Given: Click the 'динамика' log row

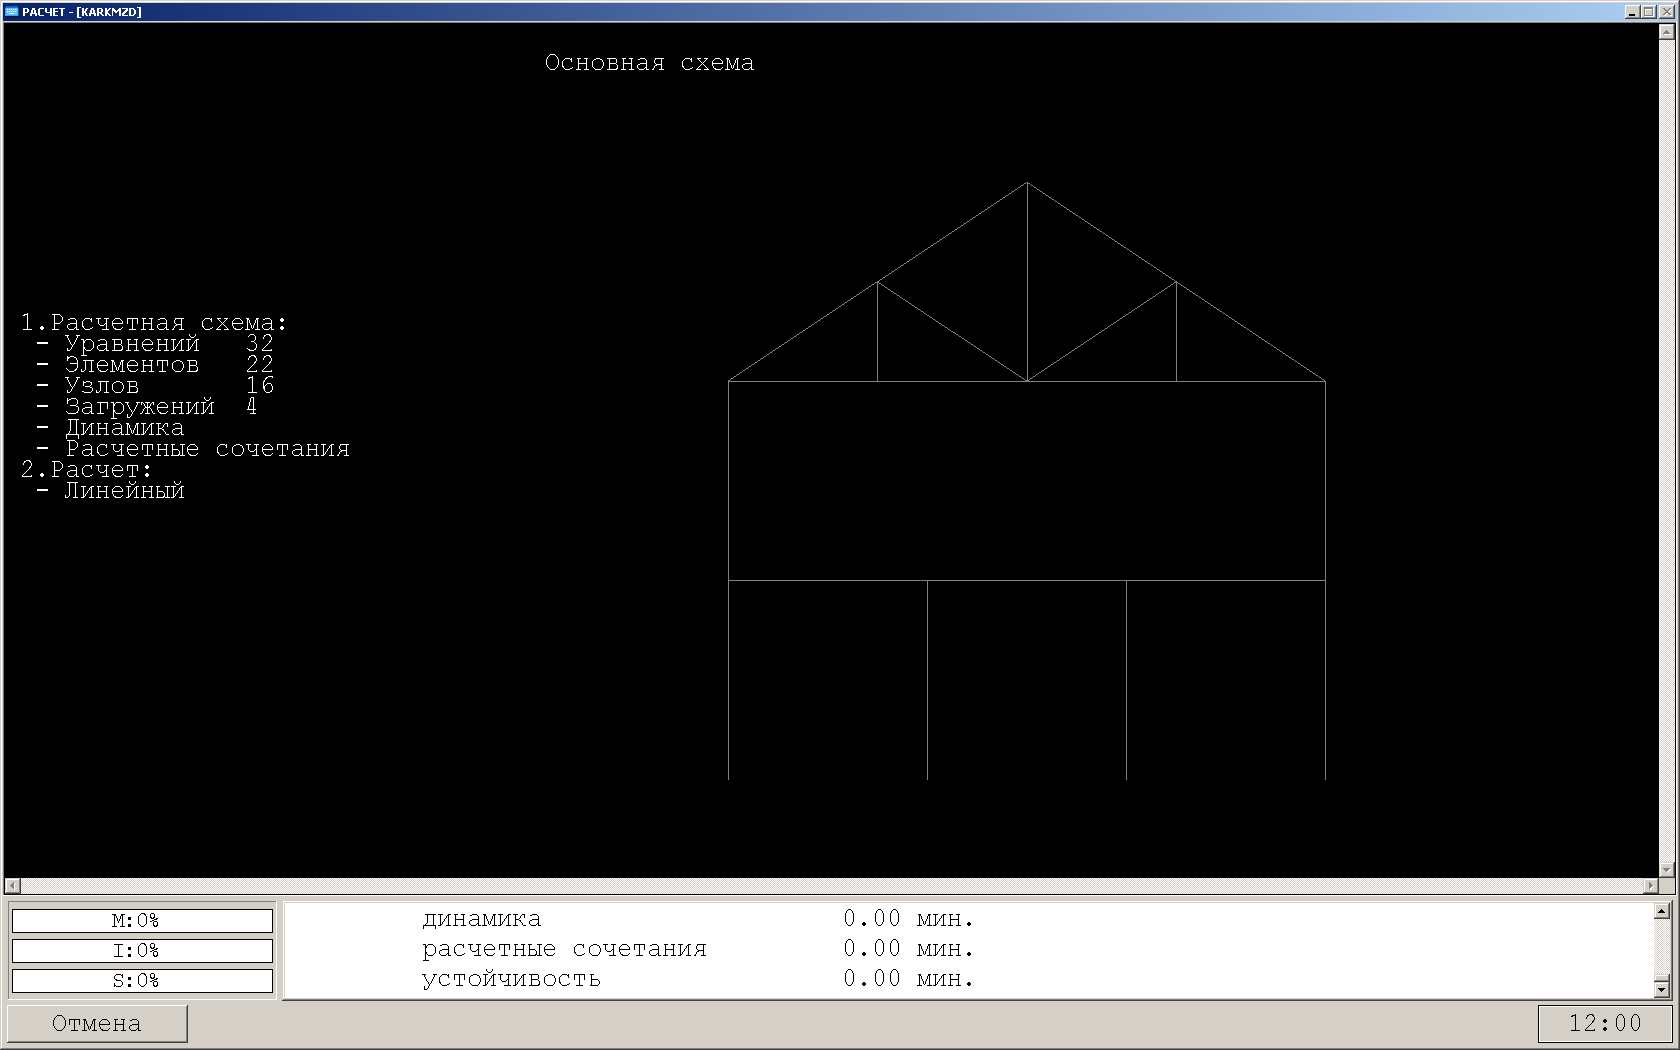Looking at the screenshot, I should point(698,919).
